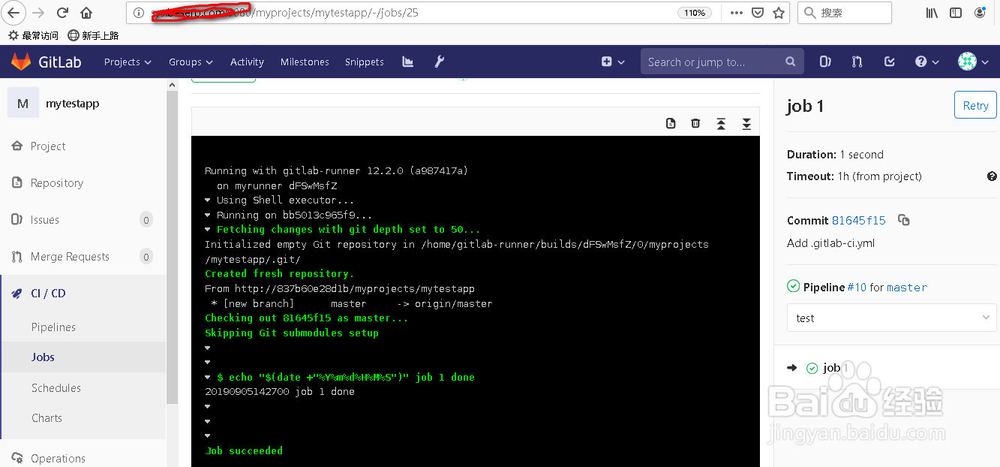This screenshot has height=467, width=1000.
Task: Click the passed pipeline status icon
Action: [x=793, y=287]
